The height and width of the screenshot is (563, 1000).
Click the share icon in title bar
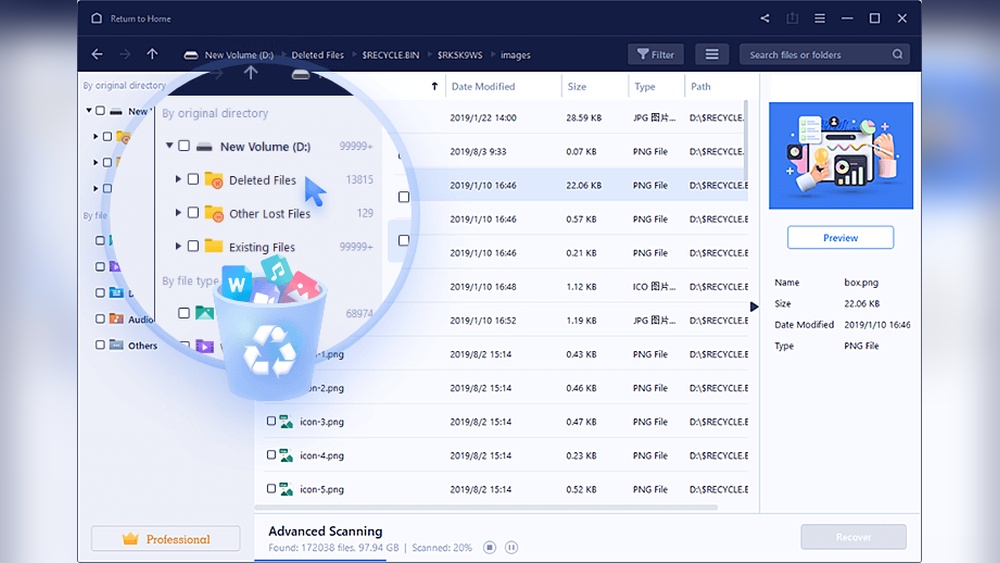[765, 18]
